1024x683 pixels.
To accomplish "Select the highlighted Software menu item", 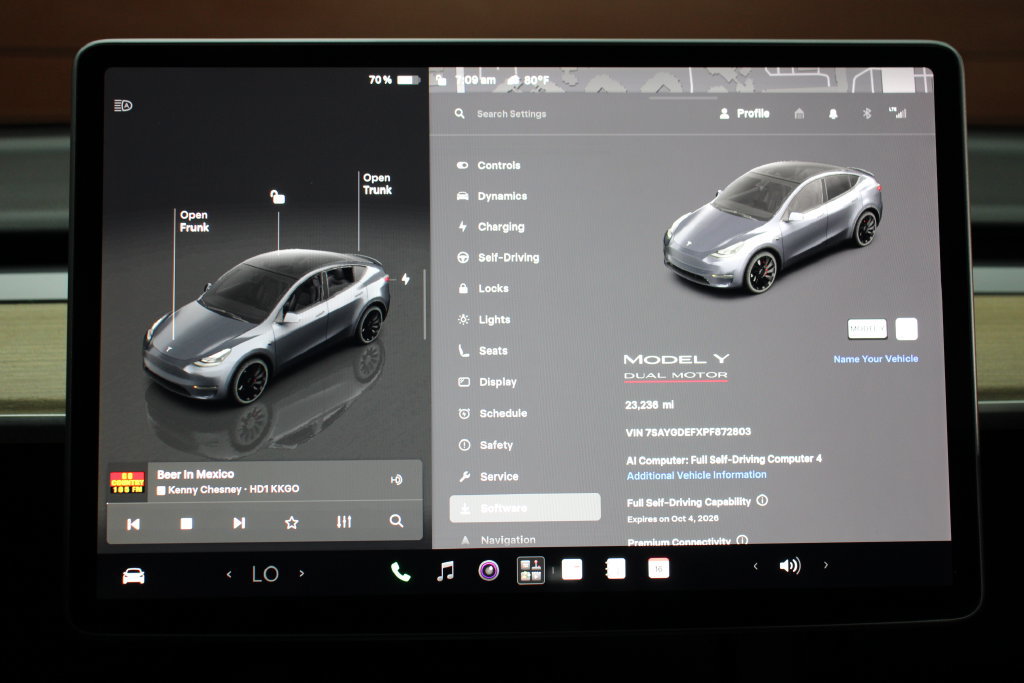I will (525, 507).
